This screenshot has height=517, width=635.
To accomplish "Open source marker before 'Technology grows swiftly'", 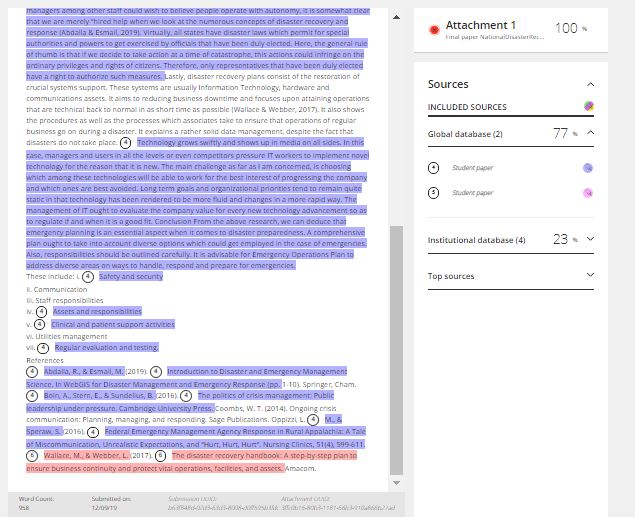I will pyautogui.click(x=126, y=143).
